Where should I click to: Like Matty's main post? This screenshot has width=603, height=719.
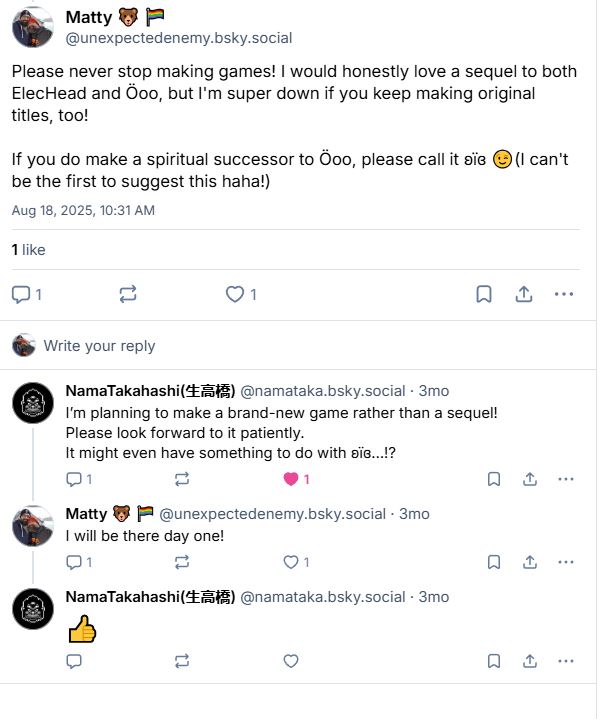235,294
